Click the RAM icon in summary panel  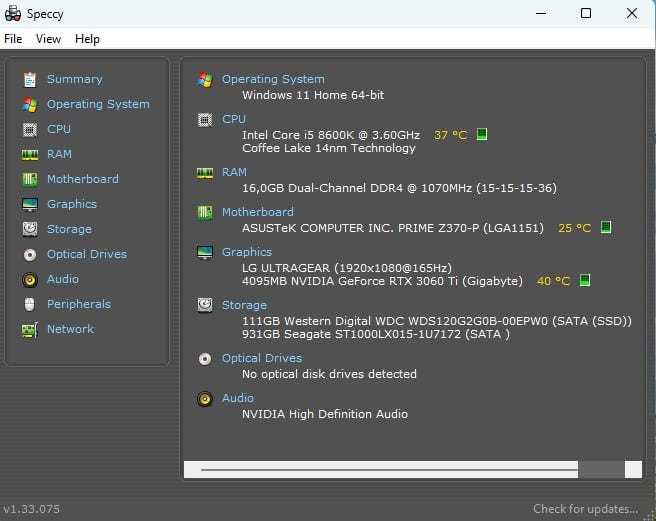coord(205,172)
